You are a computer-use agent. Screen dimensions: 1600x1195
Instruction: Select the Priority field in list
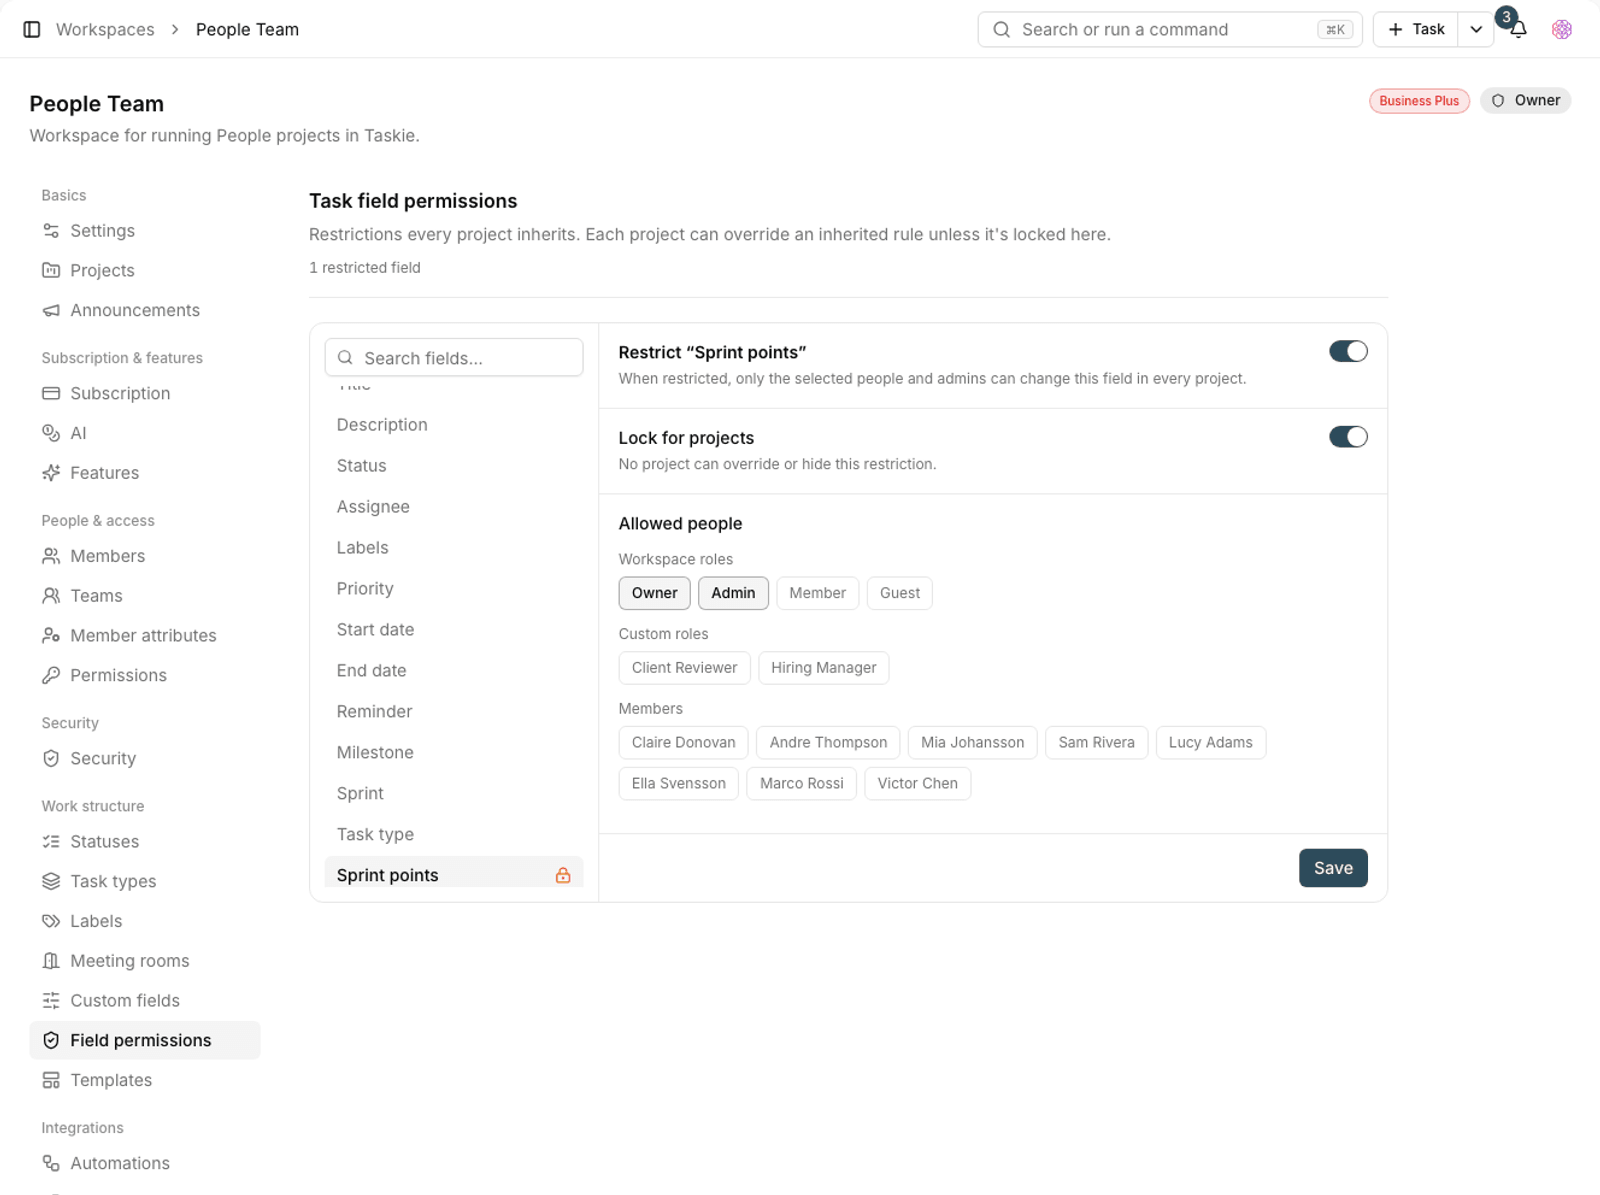click(x=454, y=589)
